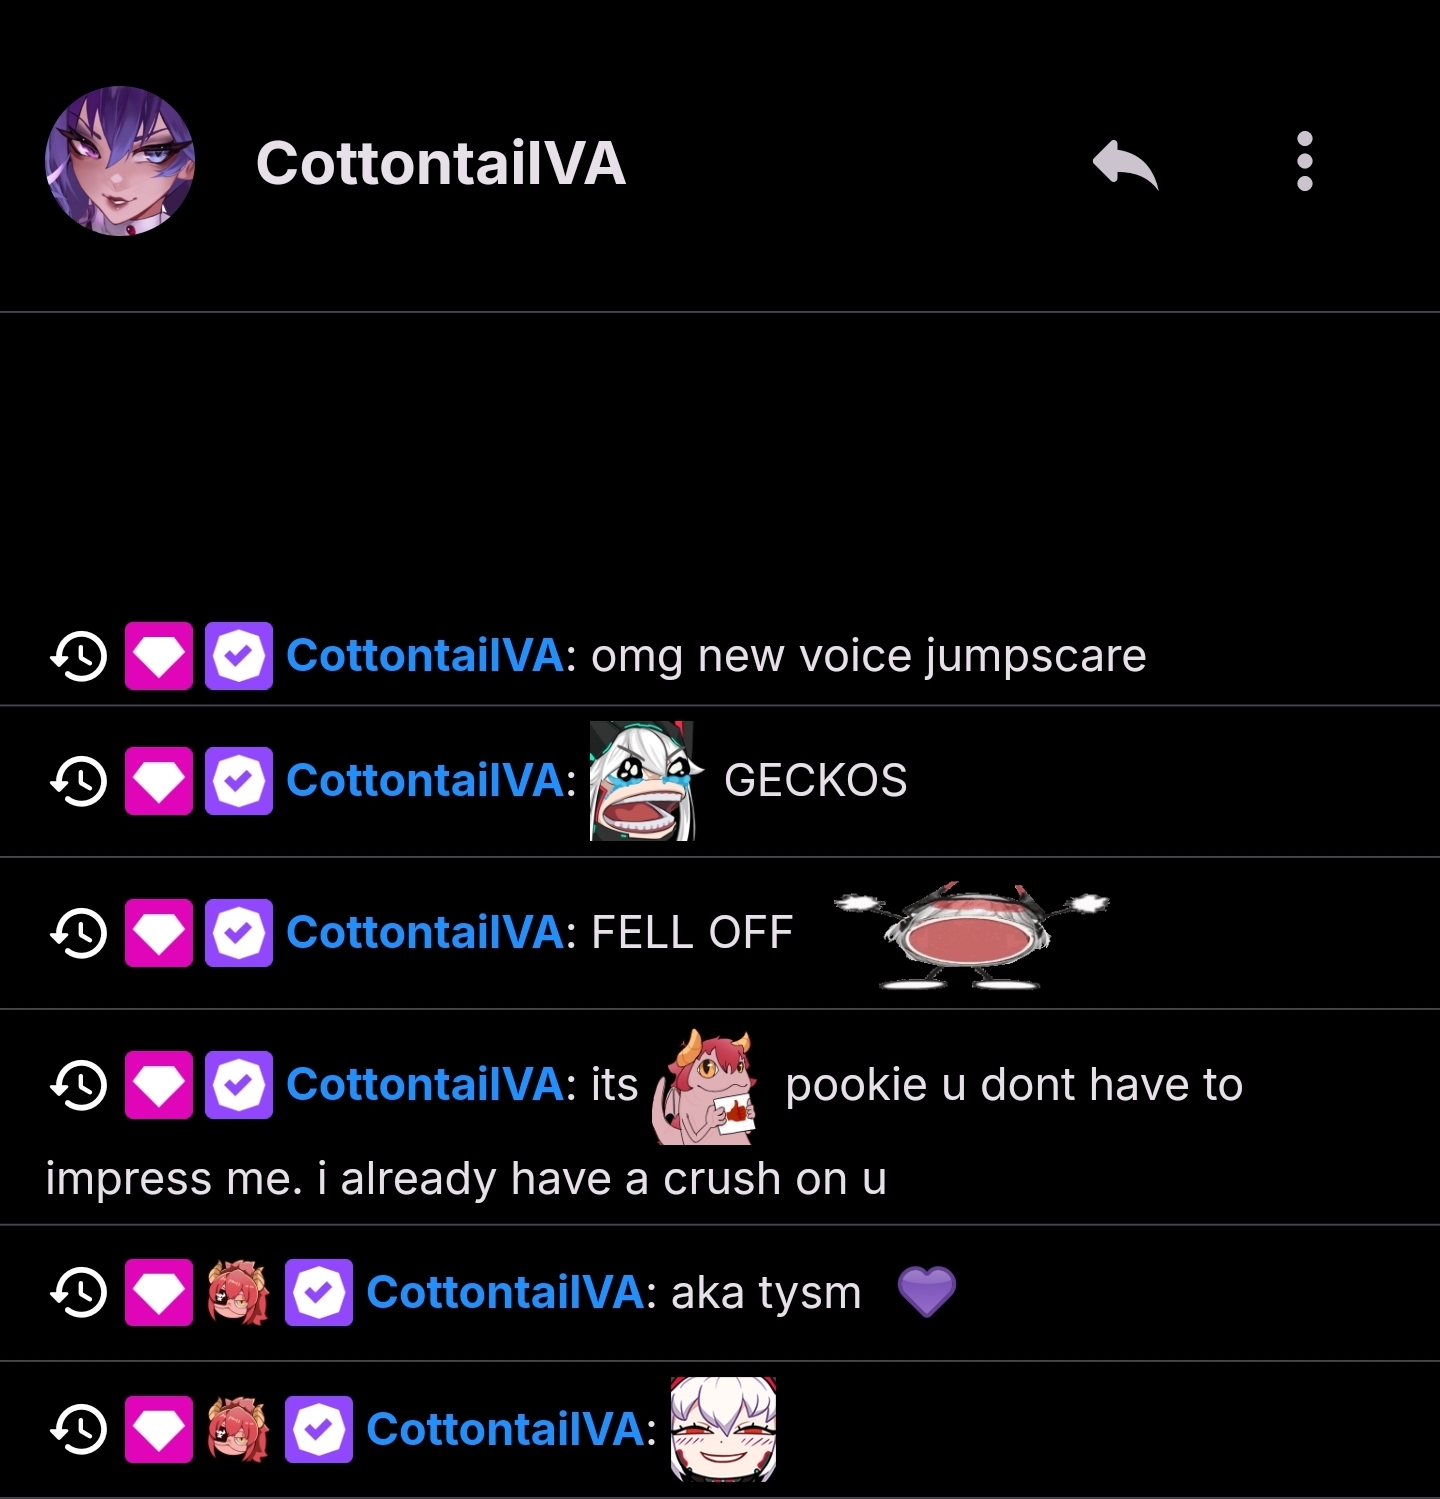Image resolution: width=1440 pixels, height=1499 pixels.
Task: Click history icon beside 'omg new voice jumpscare'
Action: pos(79,656)
